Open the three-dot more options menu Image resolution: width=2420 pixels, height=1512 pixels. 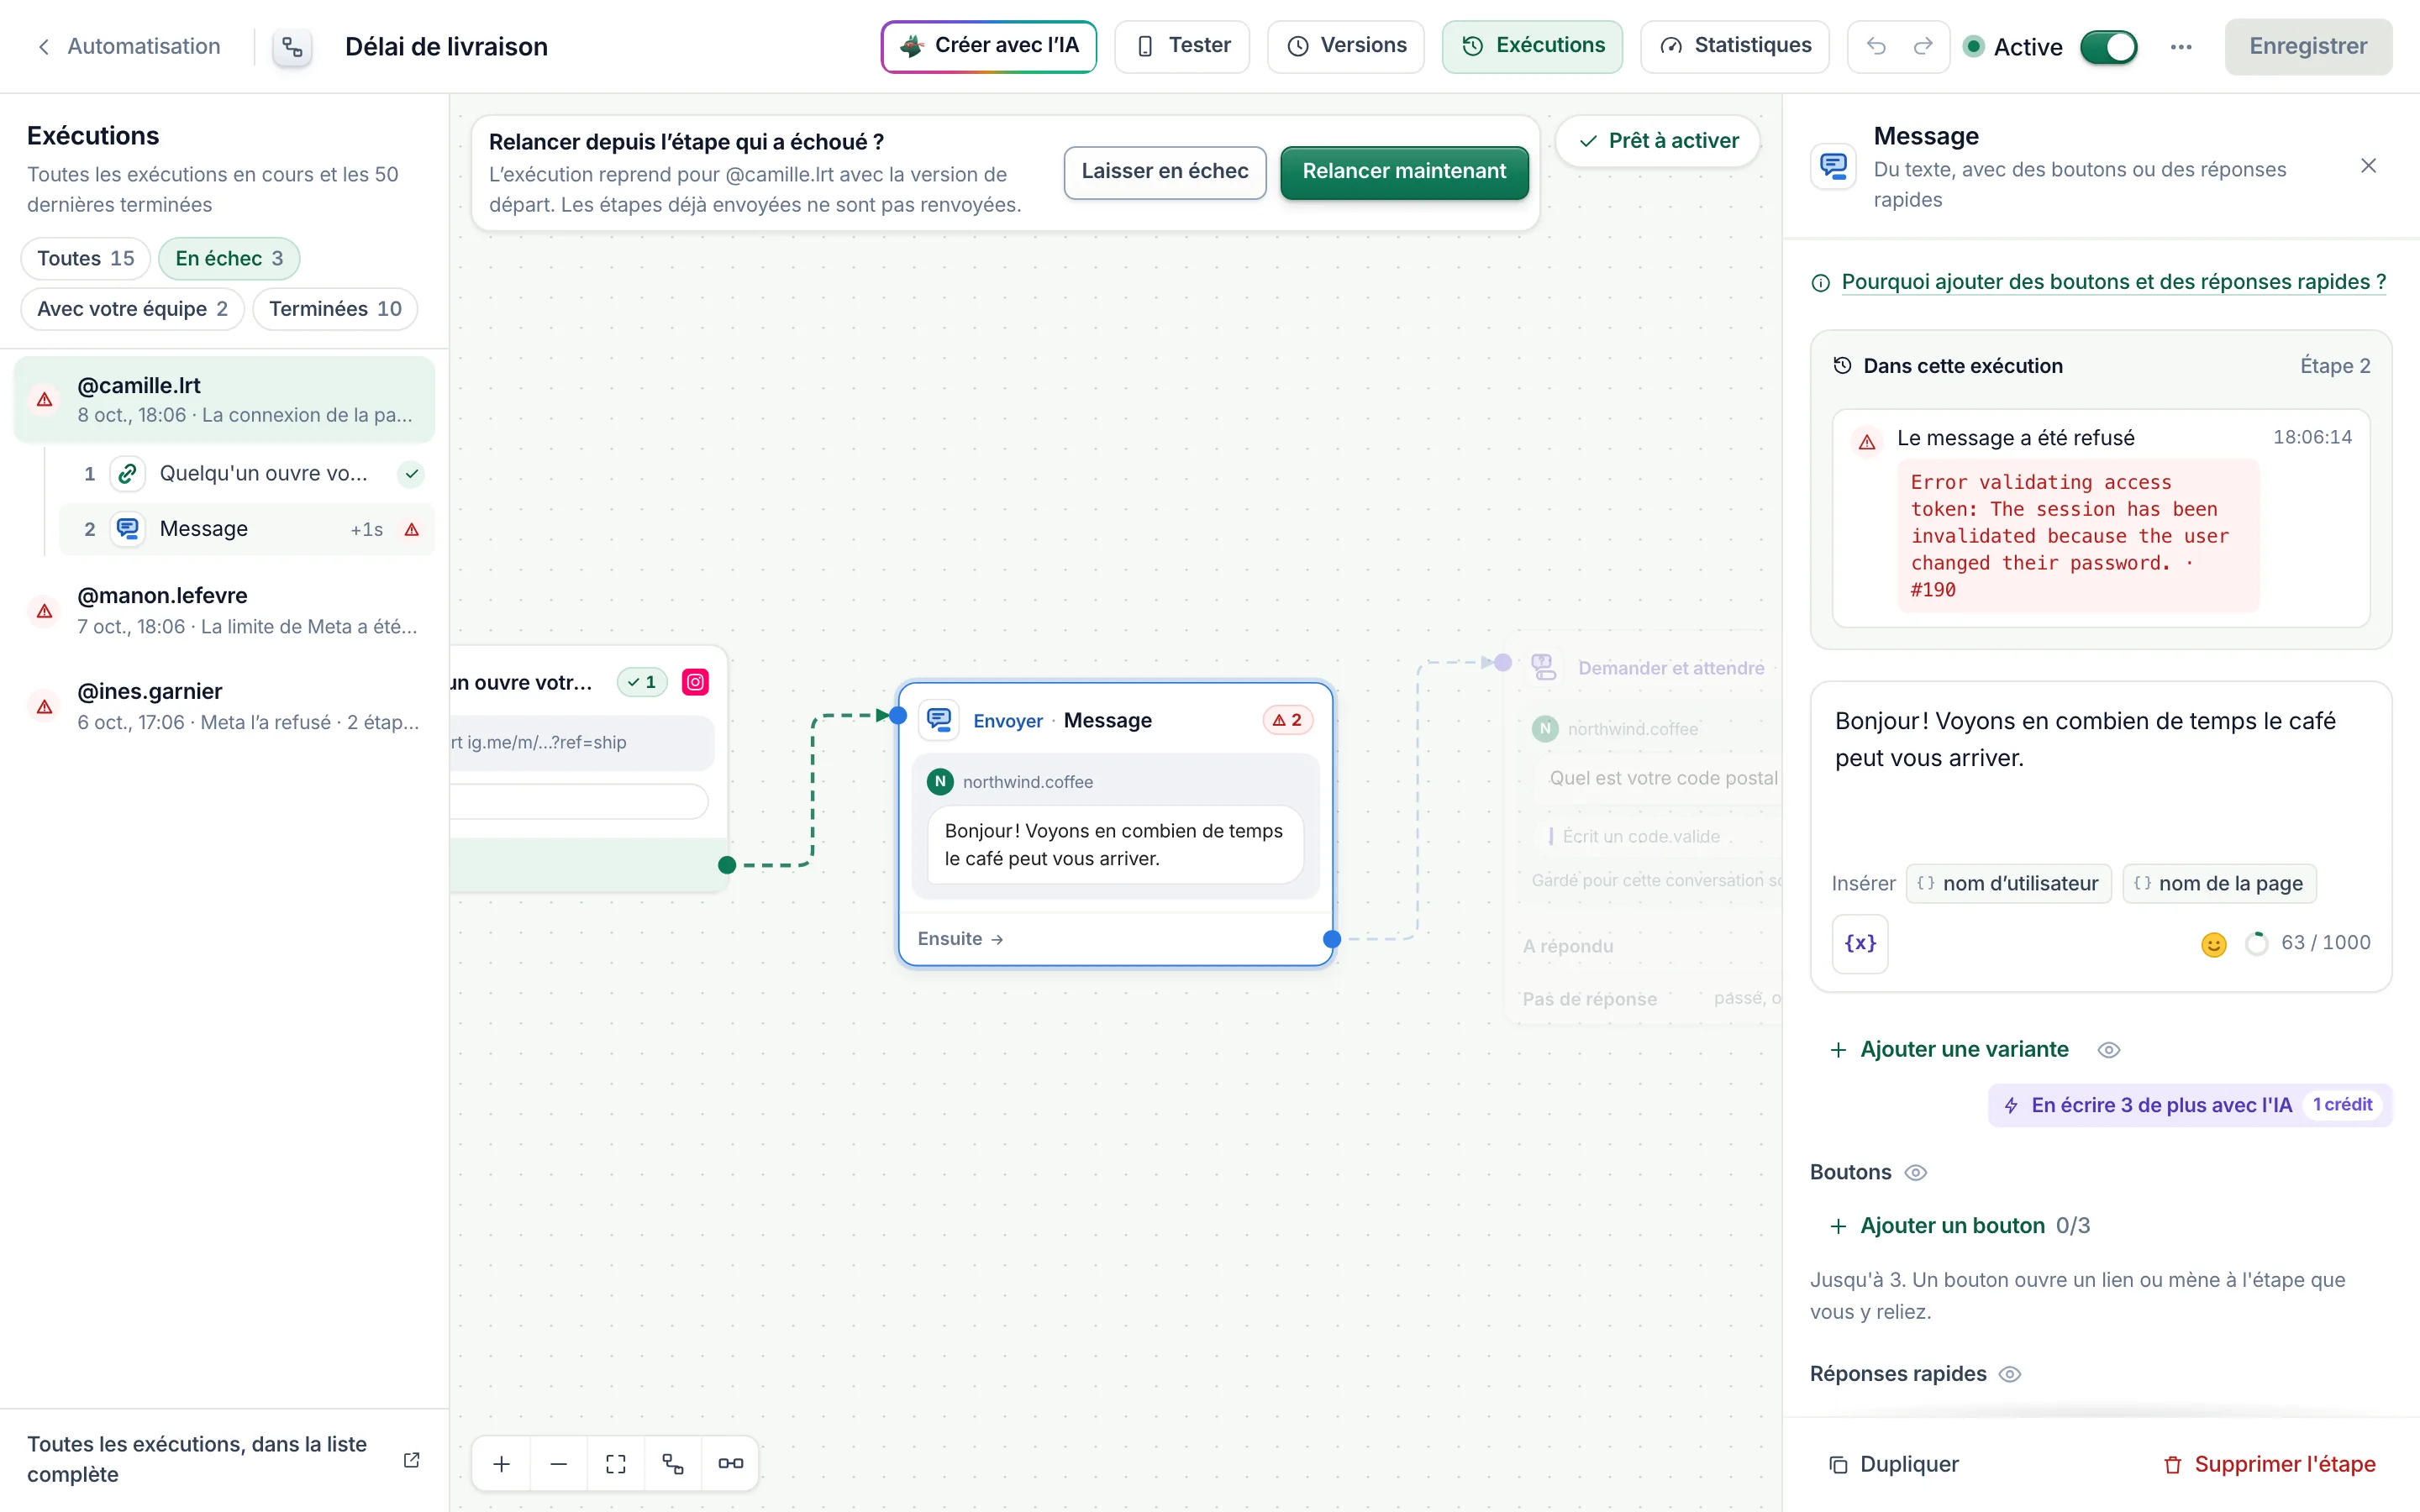click(x=2181, y=47)
